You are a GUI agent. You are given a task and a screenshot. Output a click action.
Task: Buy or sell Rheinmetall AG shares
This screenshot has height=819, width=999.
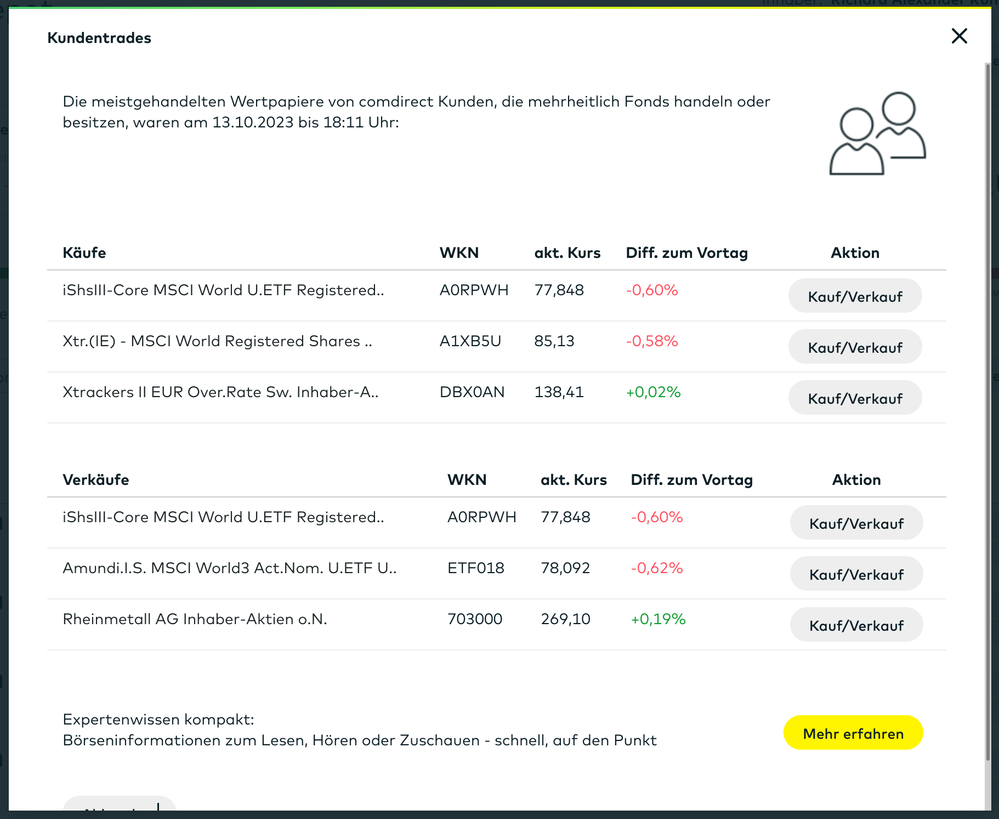point(855,625)
